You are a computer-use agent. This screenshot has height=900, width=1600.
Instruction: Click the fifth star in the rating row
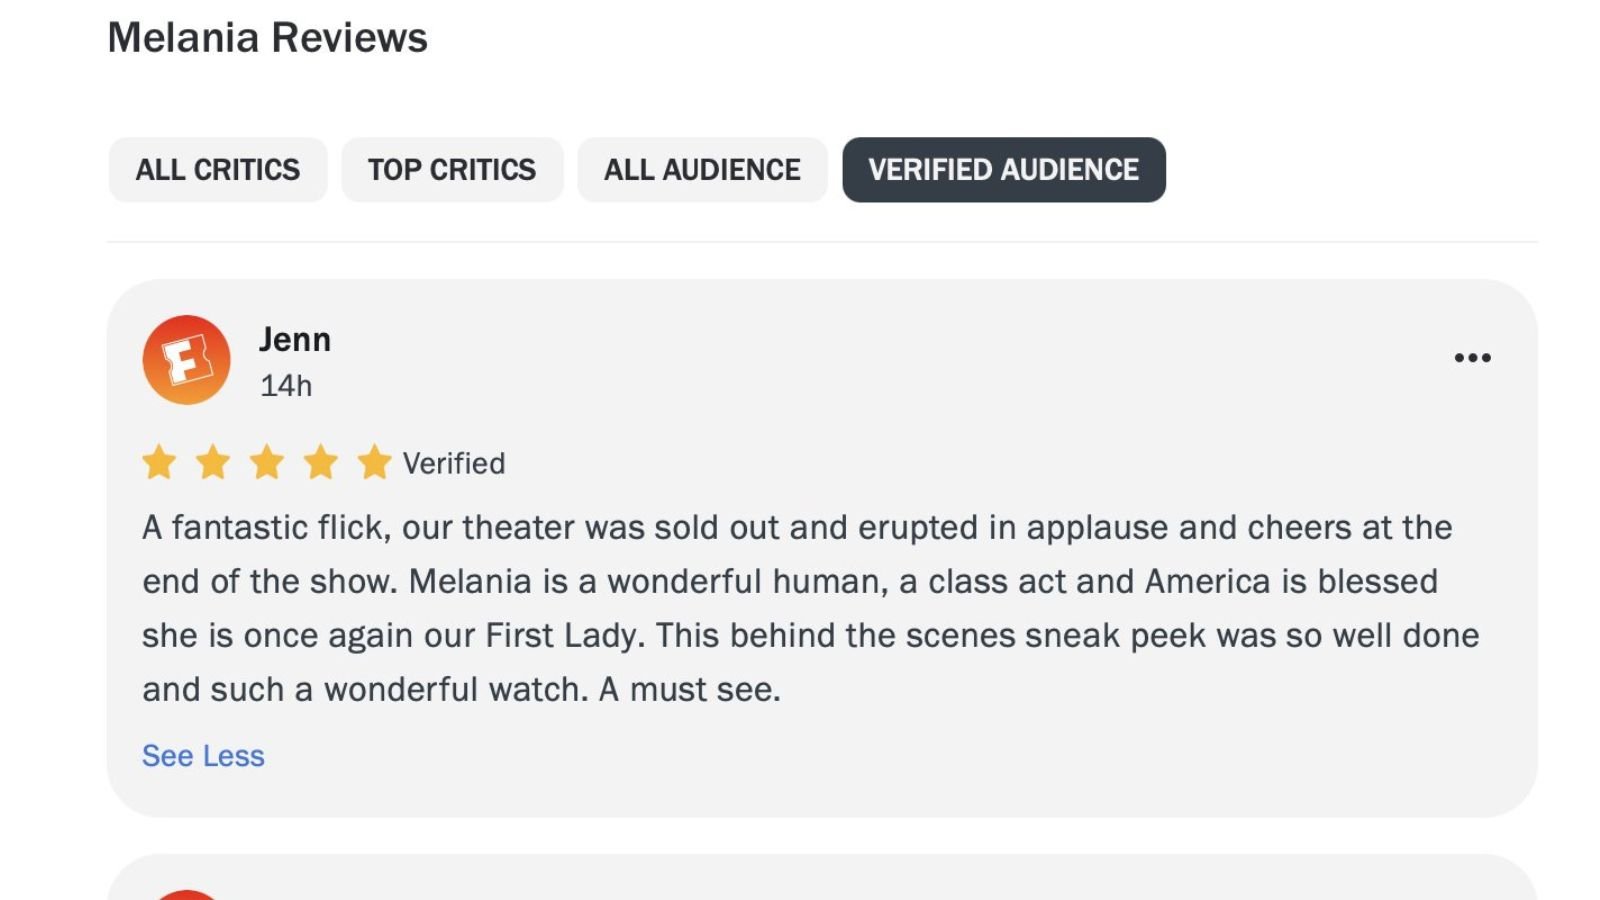[375, 462]
